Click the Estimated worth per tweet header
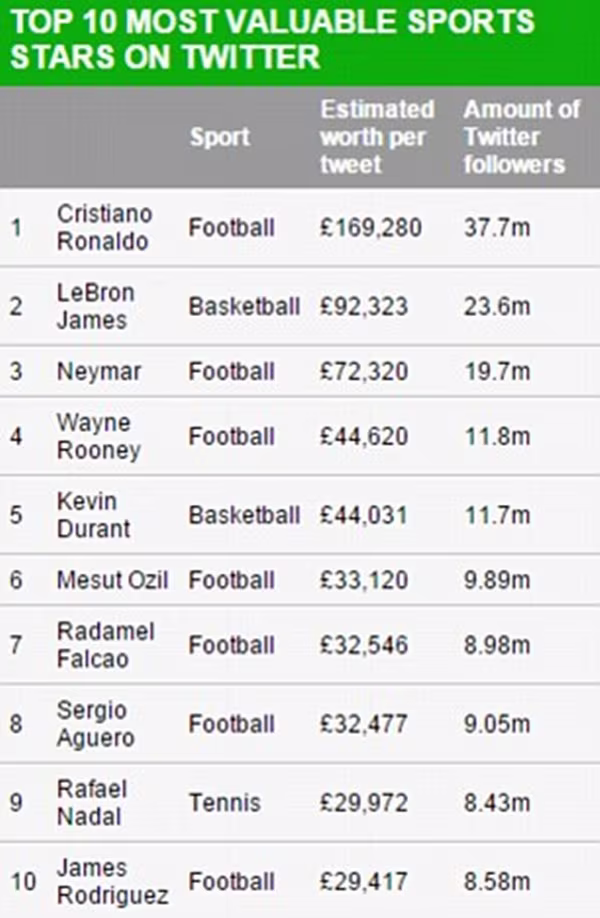The width and height of the screenshot is (600, 918). coord(377,137)
